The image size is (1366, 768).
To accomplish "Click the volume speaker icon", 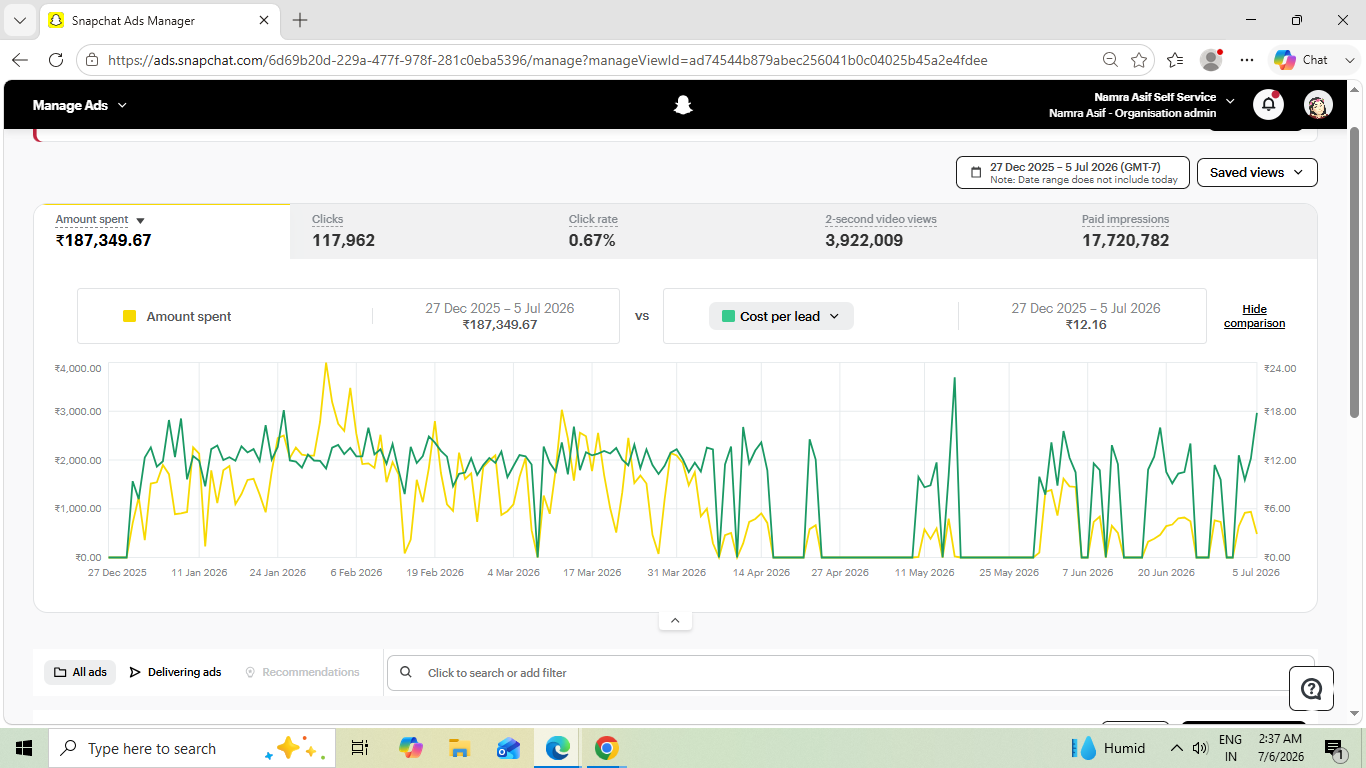I will [x=1200, y=748].
